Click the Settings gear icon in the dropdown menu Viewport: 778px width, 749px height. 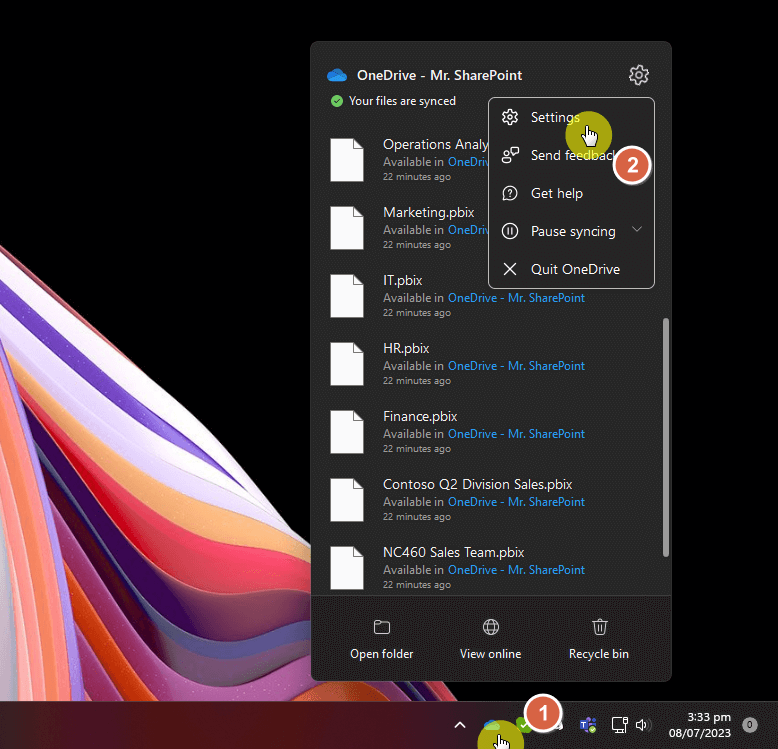coord(510,117)
